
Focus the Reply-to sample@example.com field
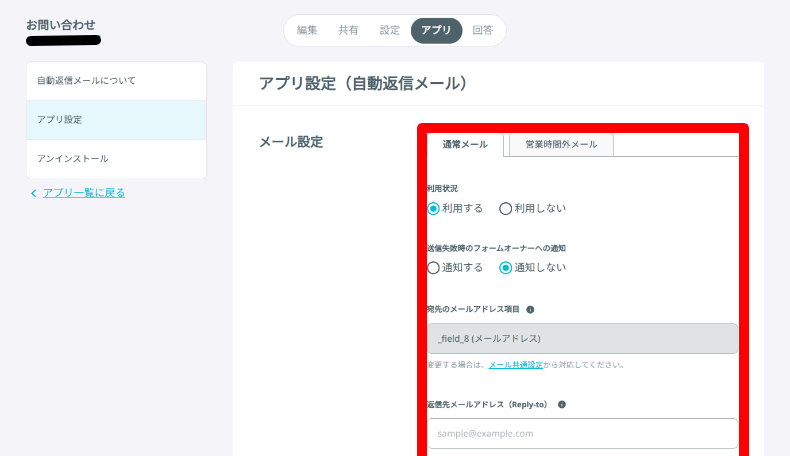tap(582, 433)
